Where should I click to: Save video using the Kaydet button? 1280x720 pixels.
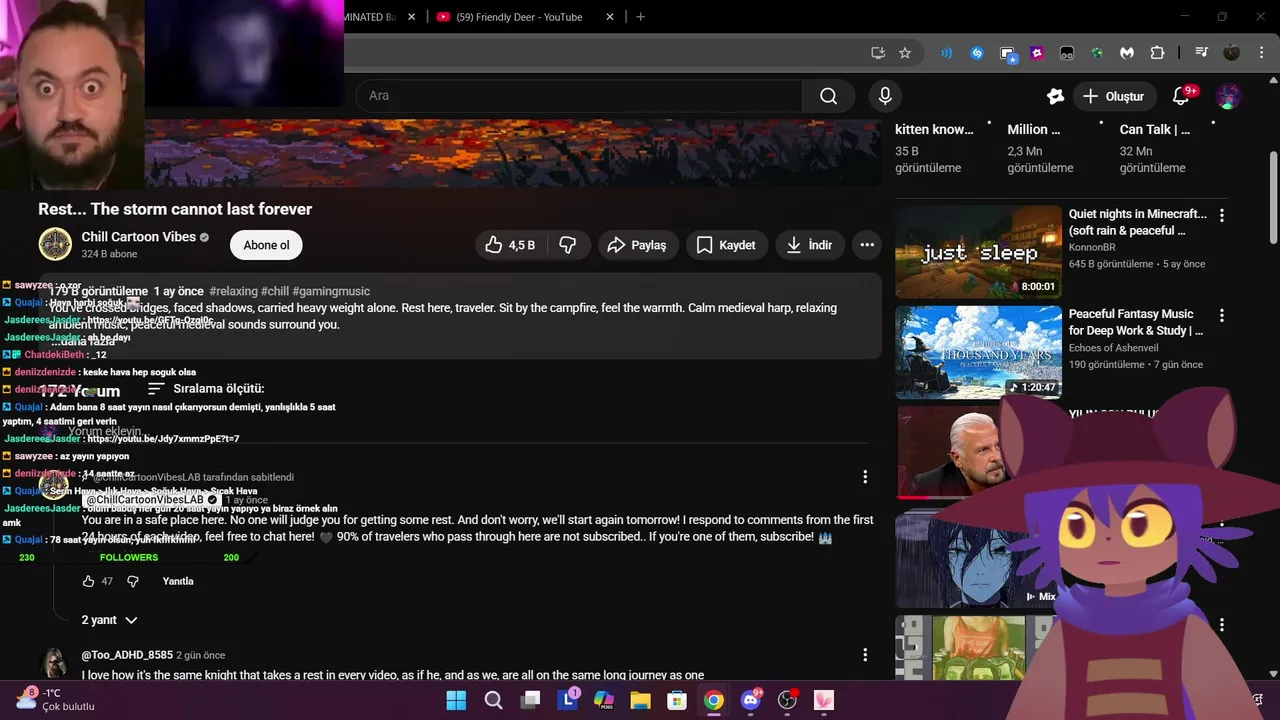tap(727, 245)
